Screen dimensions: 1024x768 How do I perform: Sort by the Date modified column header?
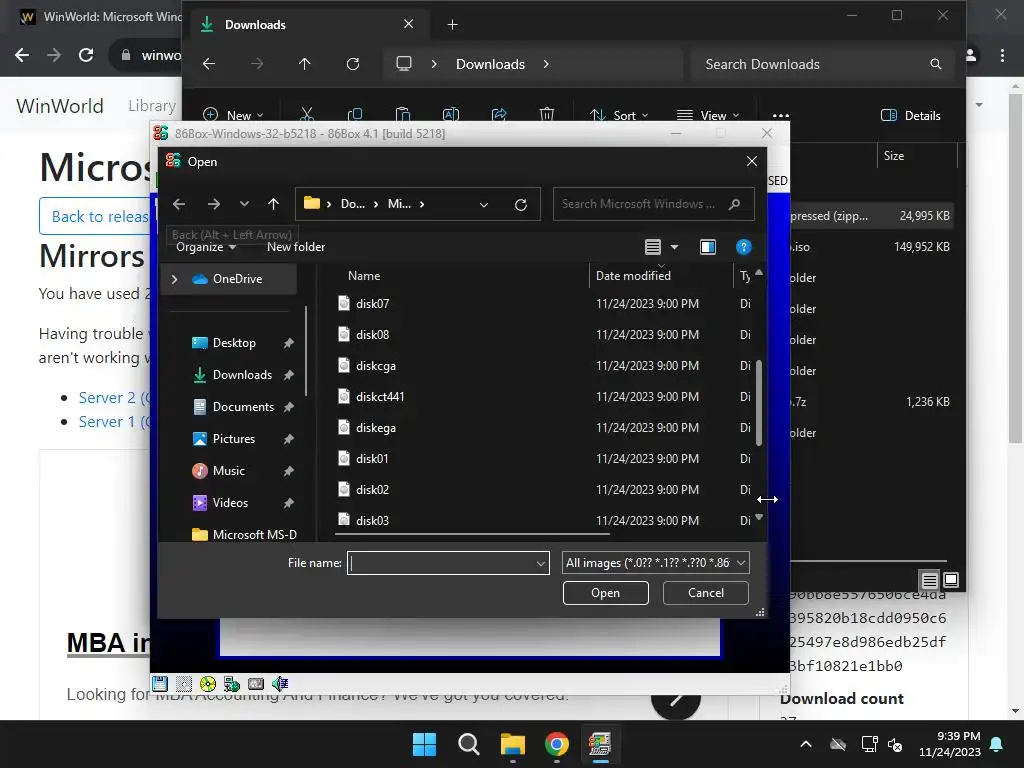[x=633, y=276]
